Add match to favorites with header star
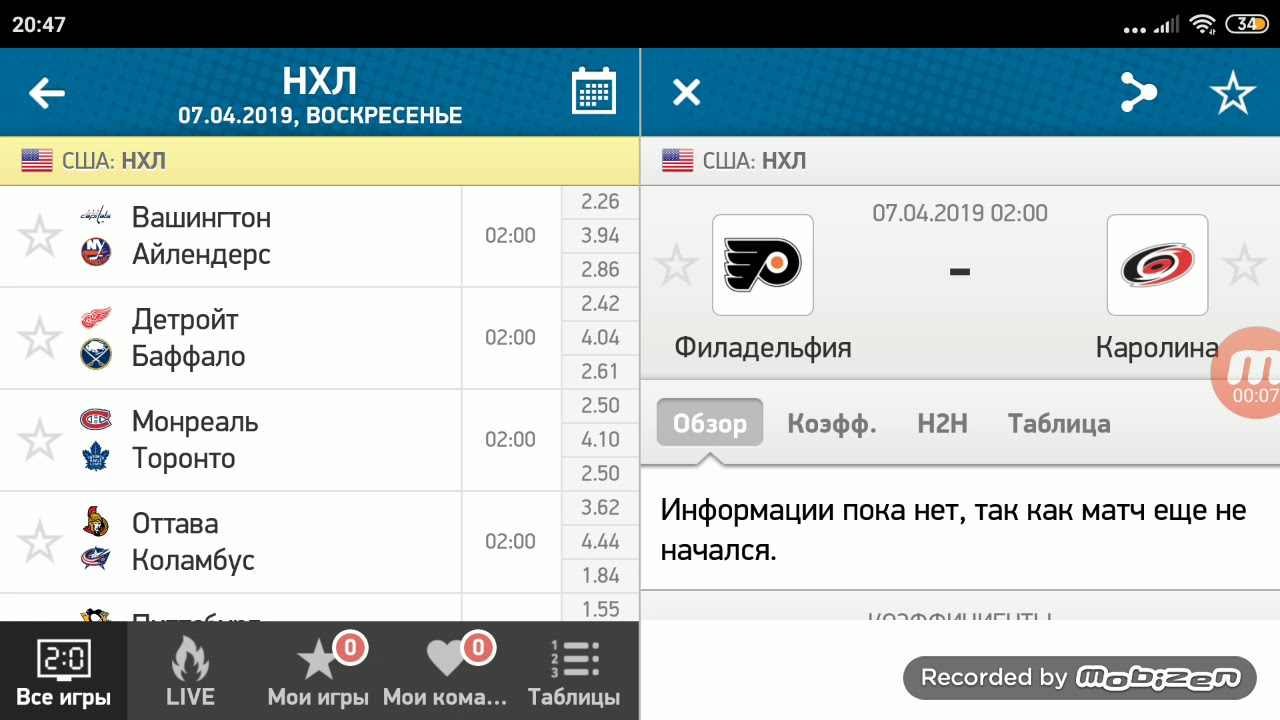Viewport: 1280px width, 720px height. tap(1232, 93)
